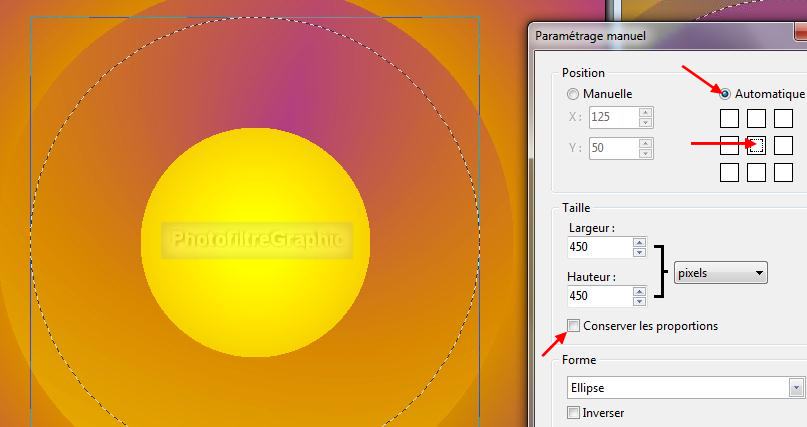Decrease Largeur with the down arrow
Screen dimensions: 807x427
pyautogui.click(x=640, y=252)
